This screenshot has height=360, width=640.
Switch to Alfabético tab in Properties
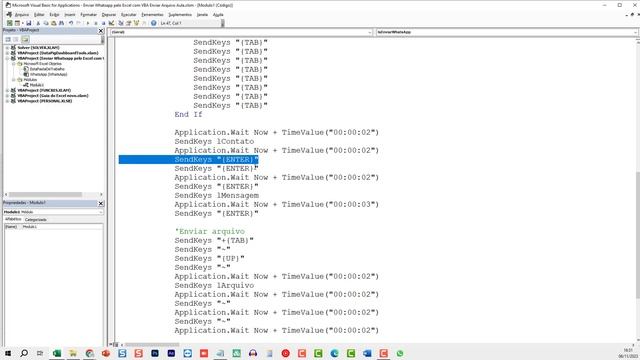point(13,219)
